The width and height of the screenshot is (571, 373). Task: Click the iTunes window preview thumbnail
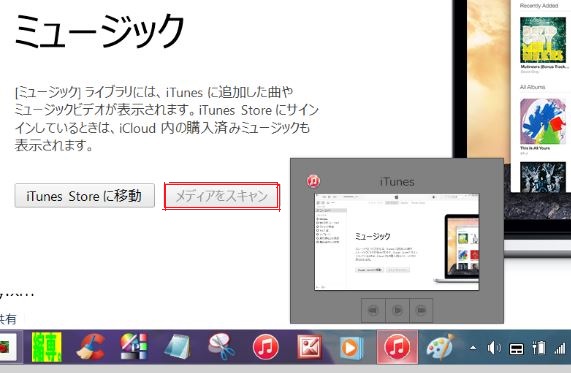(x=397, y=242)
